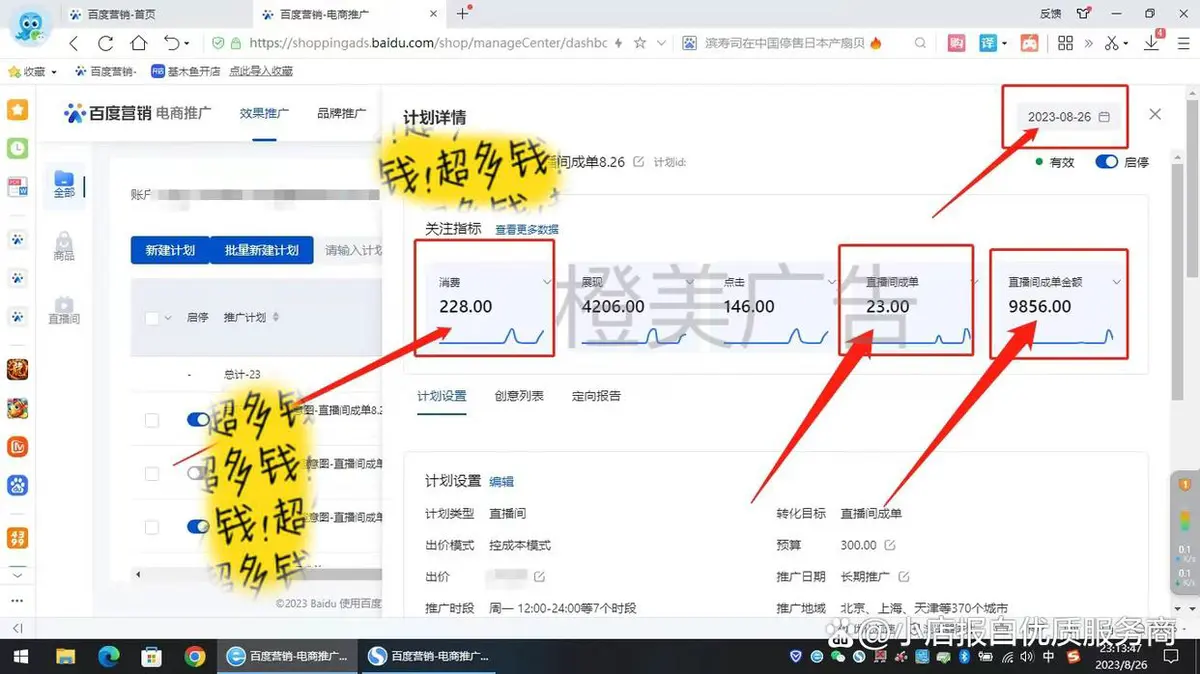
Task: Click the bookmark star in address bar
Action: (x=640, y=43)
